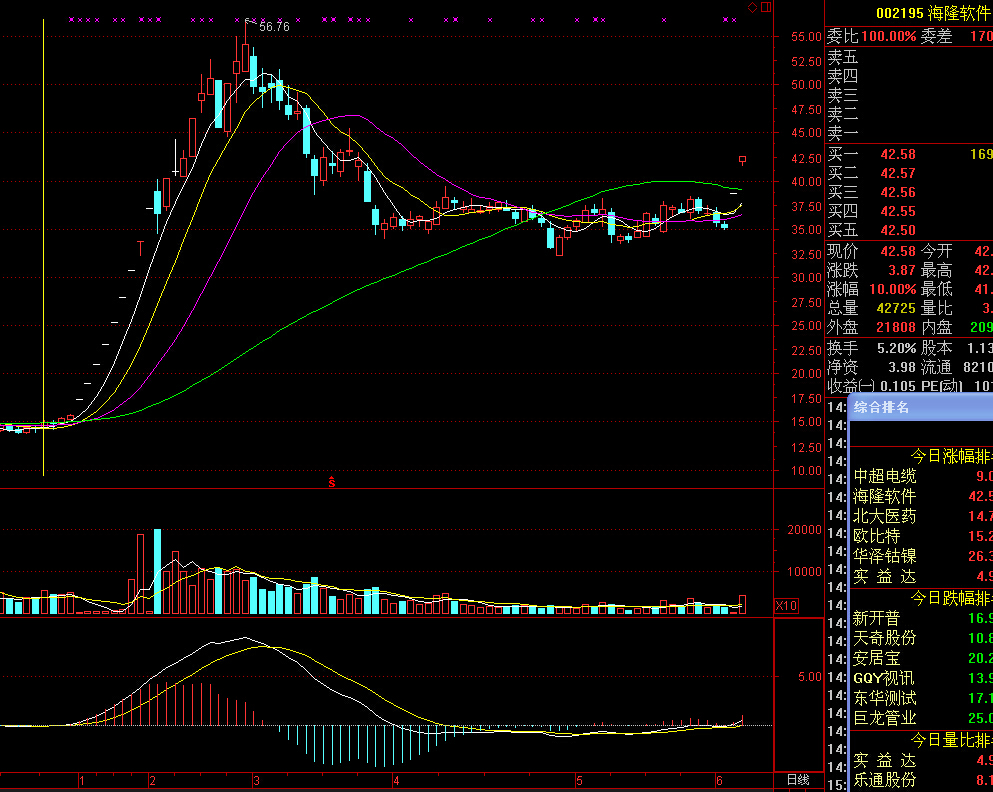Select 天奇股份 in the ranking list
The width and height of the screenshot is (993, 792).
pyautogui.click(x=885, y=638)
